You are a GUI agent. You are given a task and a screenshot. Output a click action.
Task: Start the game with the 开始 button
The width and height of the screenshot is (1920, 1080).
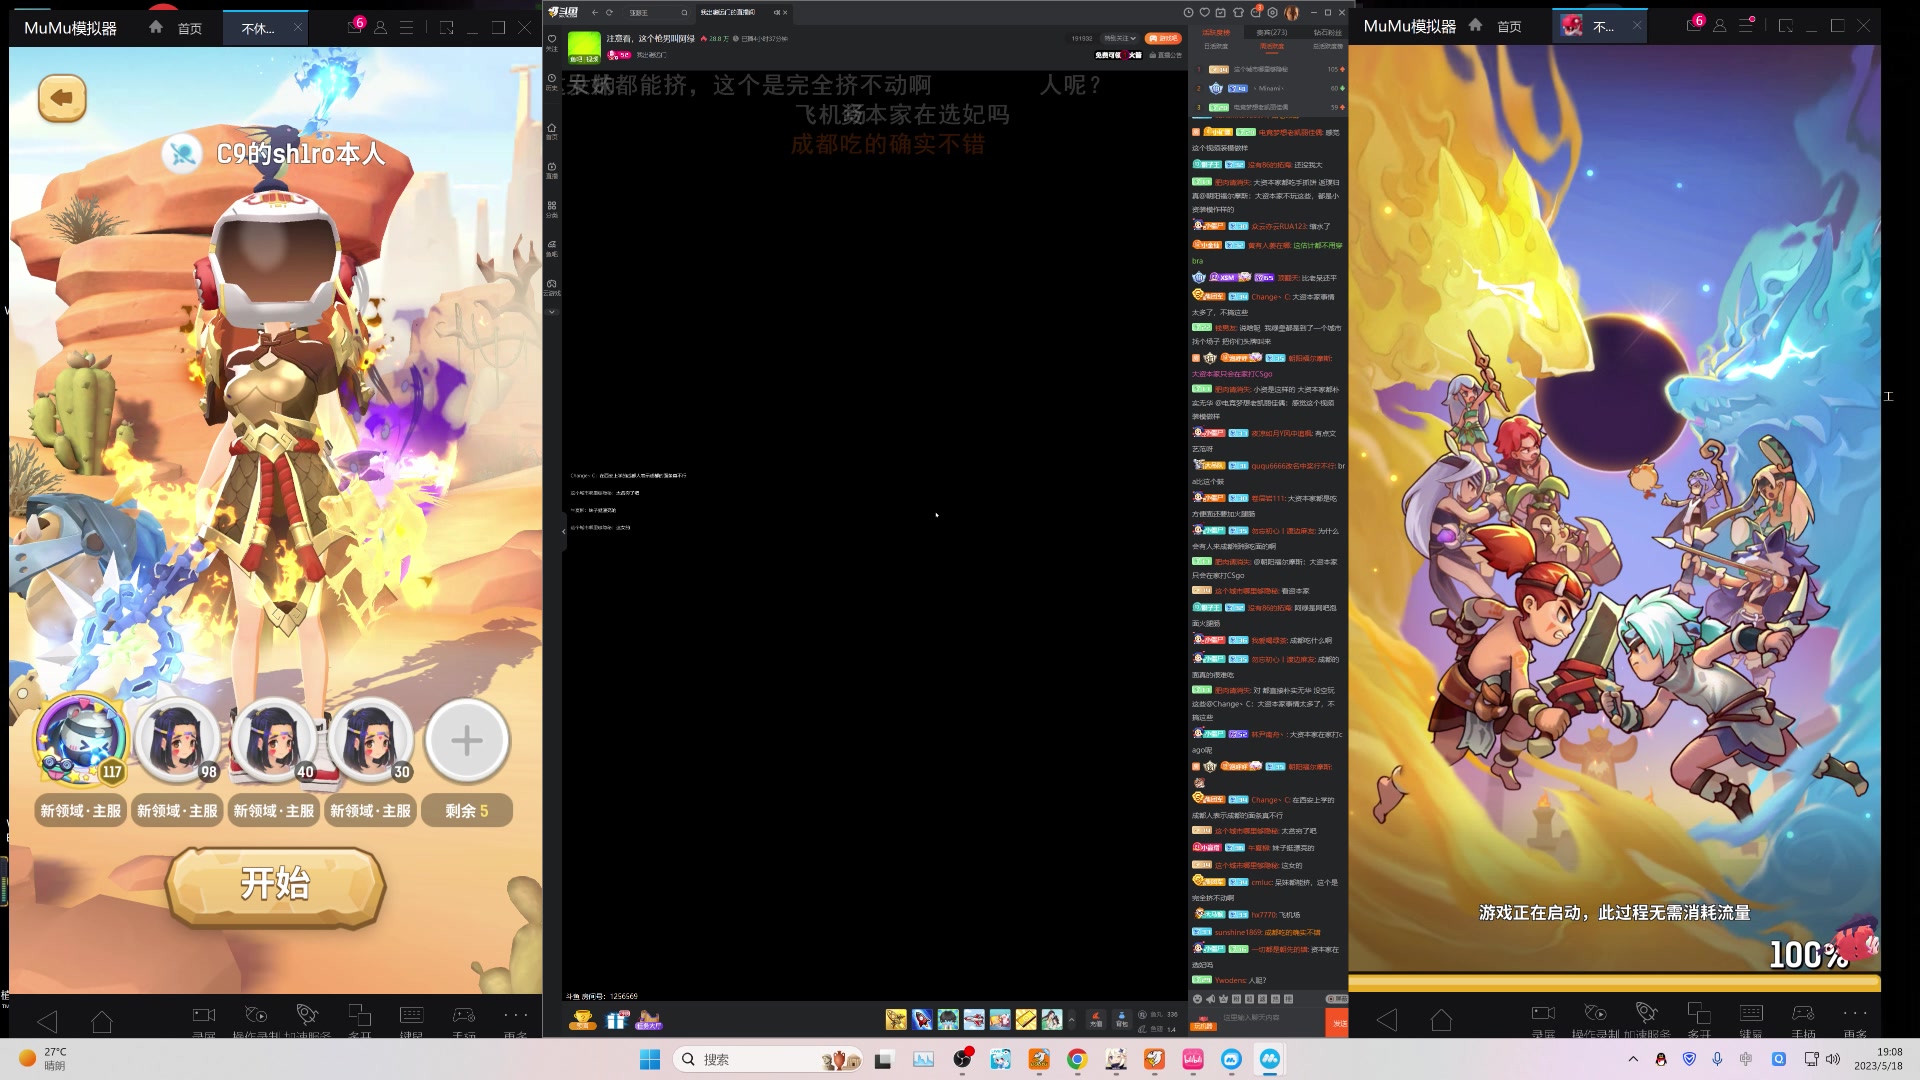[275, 885]
